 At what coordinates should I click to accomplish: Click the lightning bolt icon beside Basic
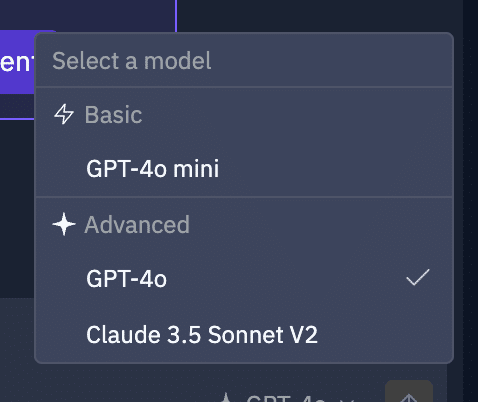click(63, 114)
